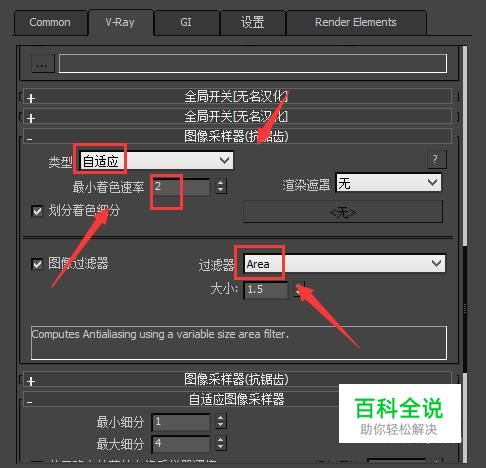Viewport: 486px width, 468px height.
Task: Open the 渲染遮罩 dropdown
Action: 388,183
